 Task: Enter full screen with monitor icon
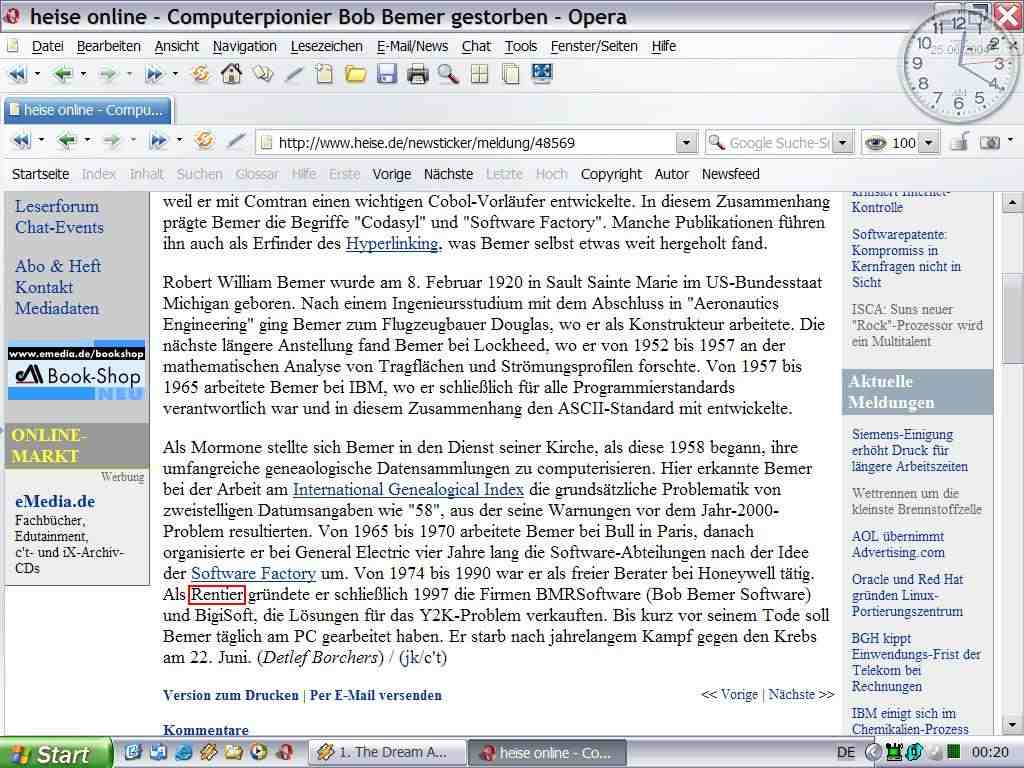coord(542,73)
